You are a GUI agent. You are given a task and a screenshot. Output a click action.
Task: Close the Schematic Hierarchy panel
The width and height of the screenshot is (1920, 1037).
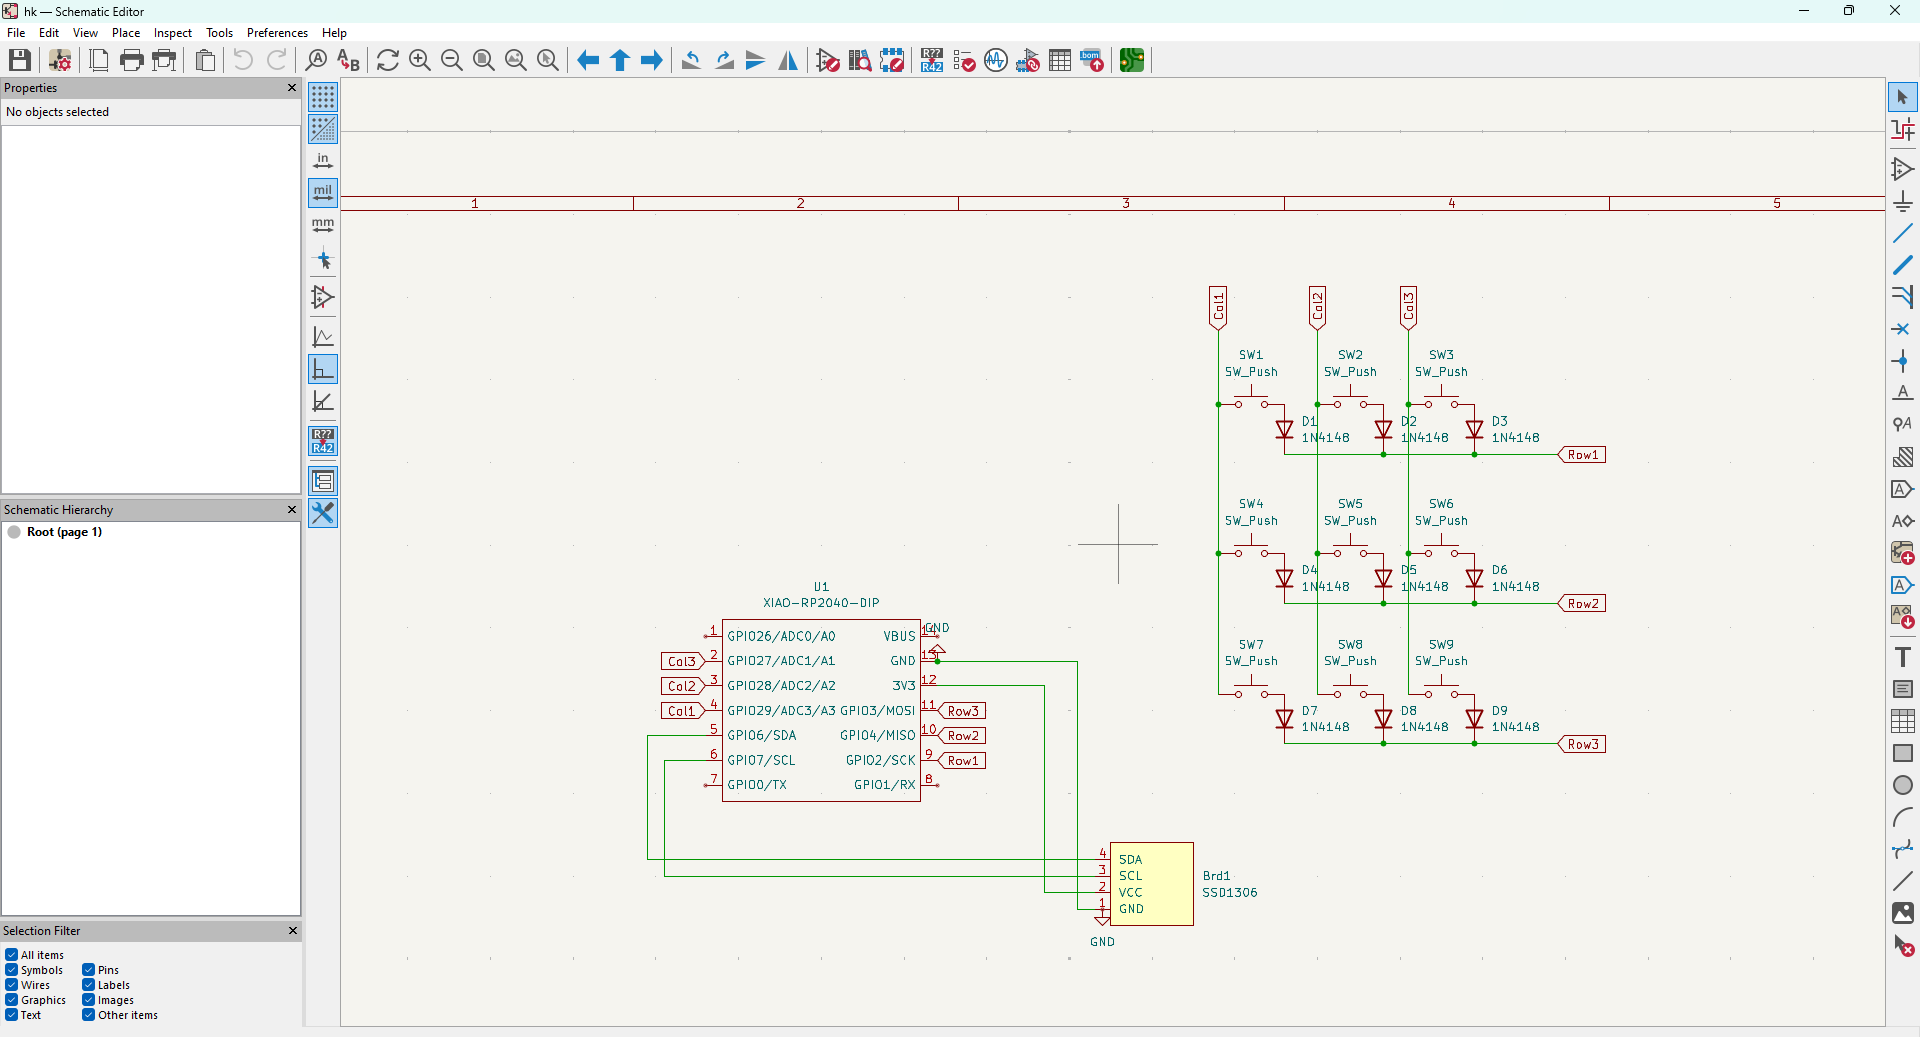pyautogui.click(x=292, y=510)
